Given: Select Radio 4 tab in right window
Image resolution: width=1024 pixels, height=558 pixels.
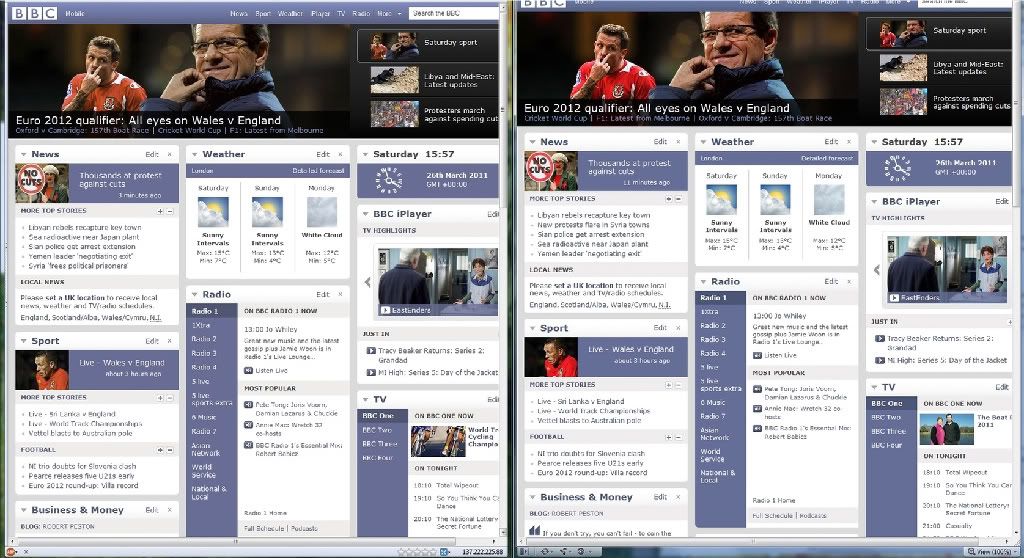Looking at the screenshot, I should 713,353.
